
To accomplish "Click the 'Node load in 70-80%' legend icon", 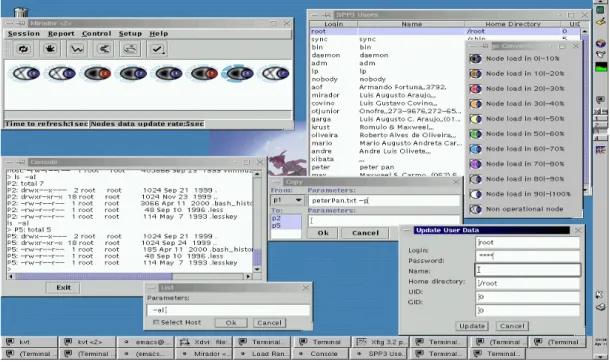I will pos(475,164).
